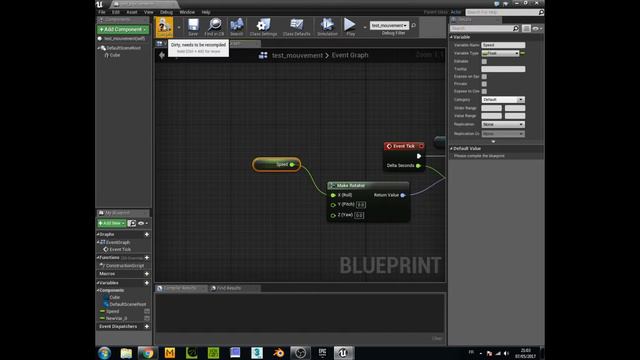640x360 pixels.
Task: Click Clear in the Compiler Results panel
Action: [437, 338]
